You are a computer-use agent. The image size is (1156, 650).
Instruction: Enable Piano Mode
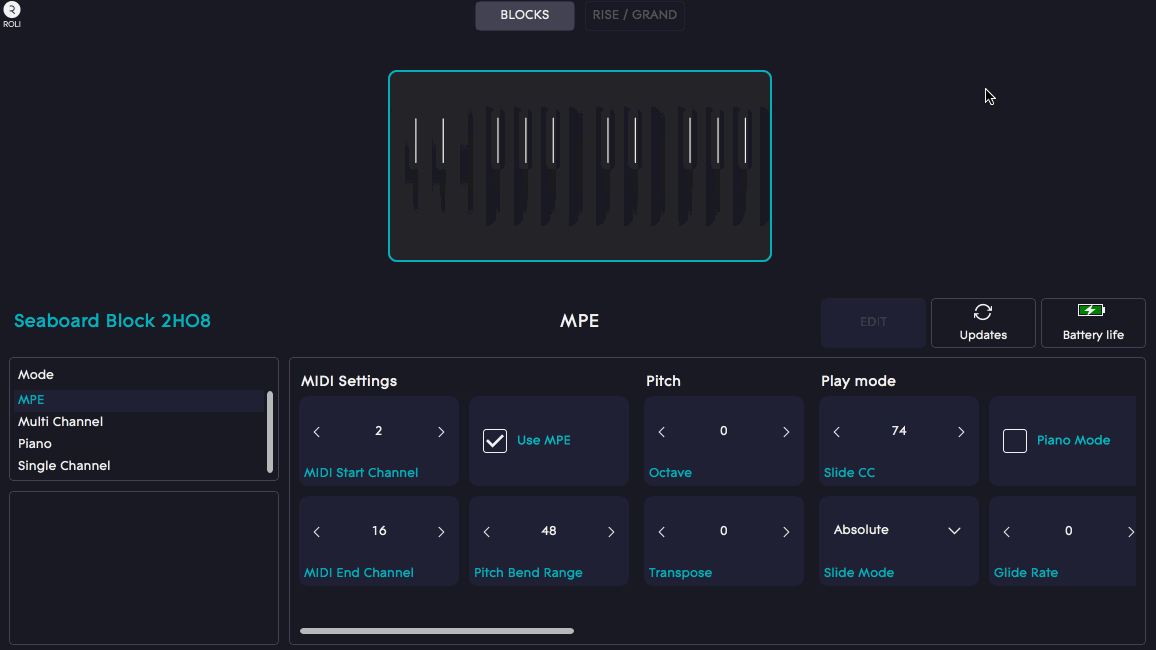pyautogui.click(x=1017, y=439)
